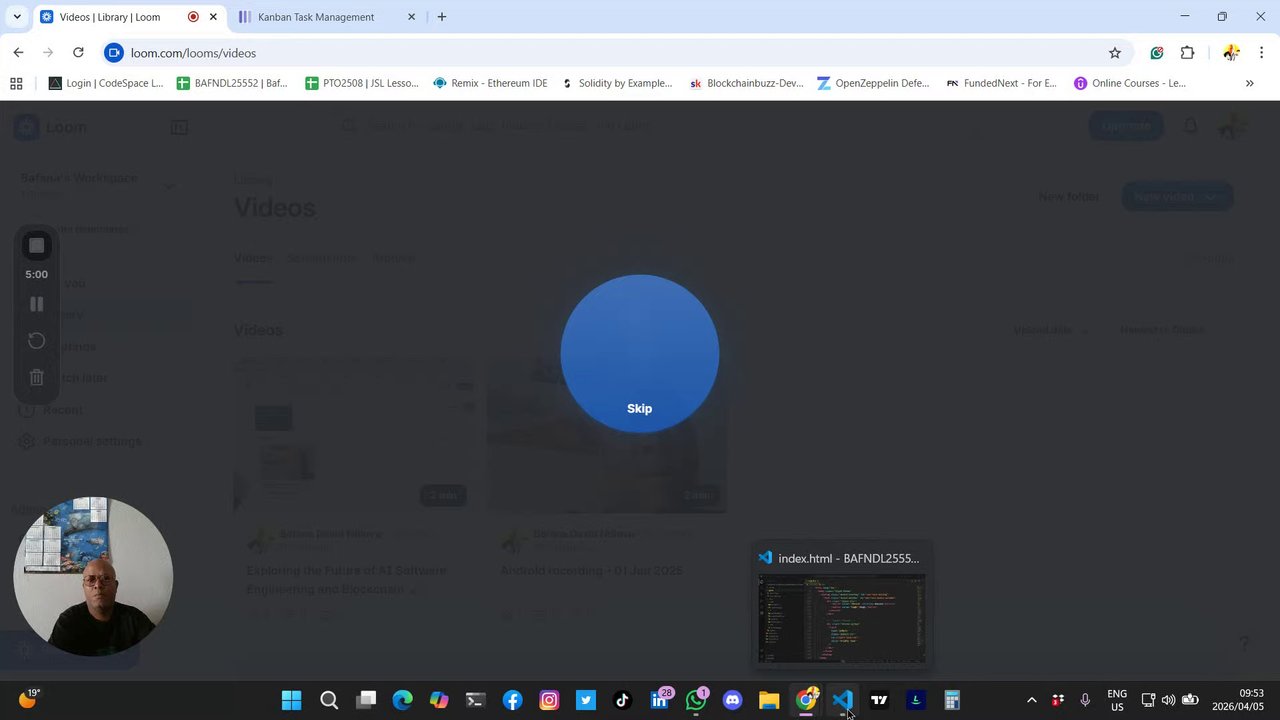This screenshot has height=720, width=1280.
Task: Show more bookmarks chevron
Action: point(1249,83)
